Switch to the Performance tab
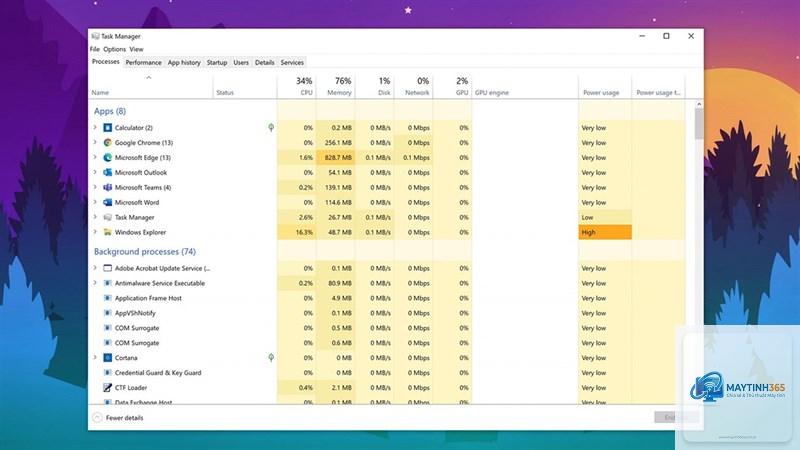Image resolution: width=800 pixels, height=450 pixels. [x=143, y=62]
